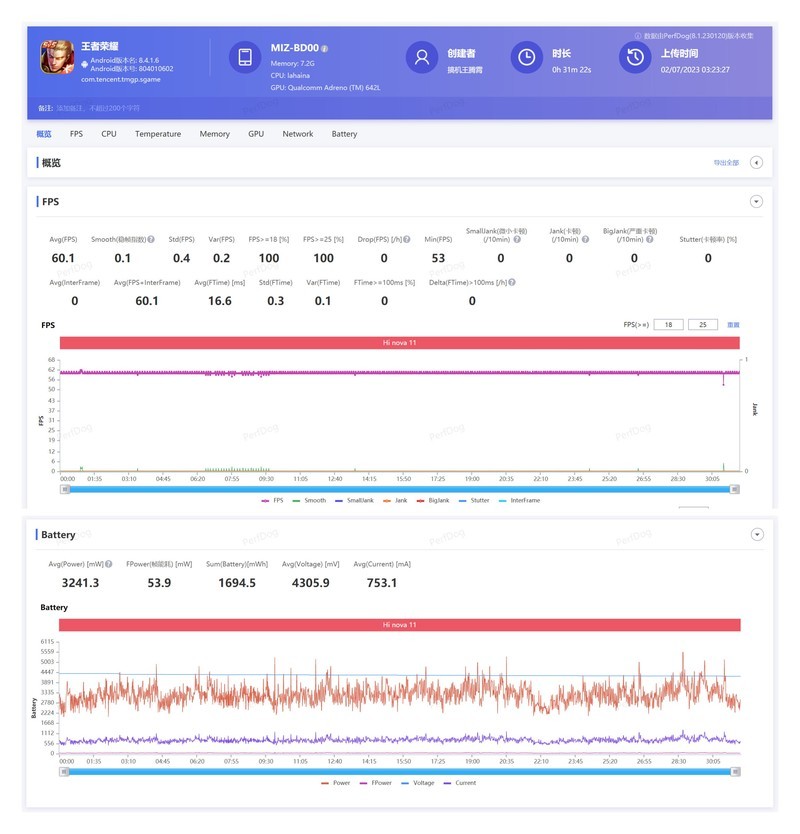Click help icon beside Drop(FPS) label
The width and height of the screenshot is (800, 834).
click(x=407, y=239)
